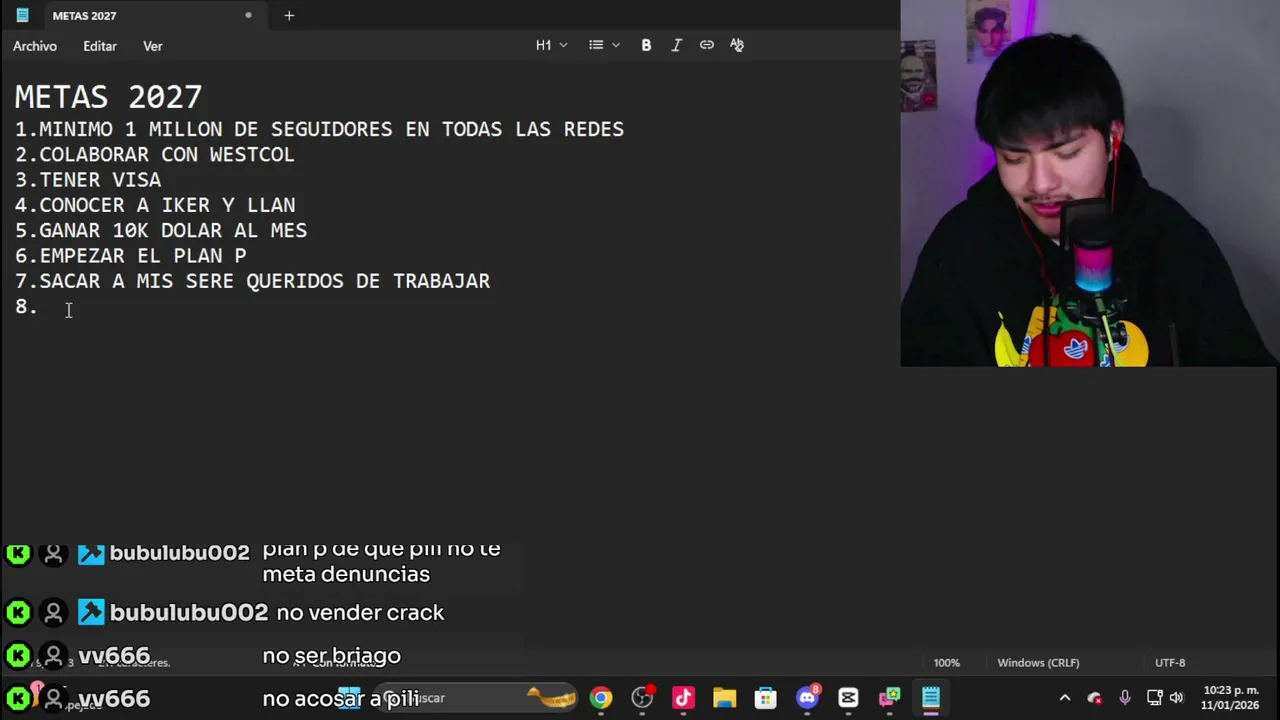Click the microphone tray icon
Image resolution: width=1280 pixels, height=720 pixels.
pos(1125,698)
